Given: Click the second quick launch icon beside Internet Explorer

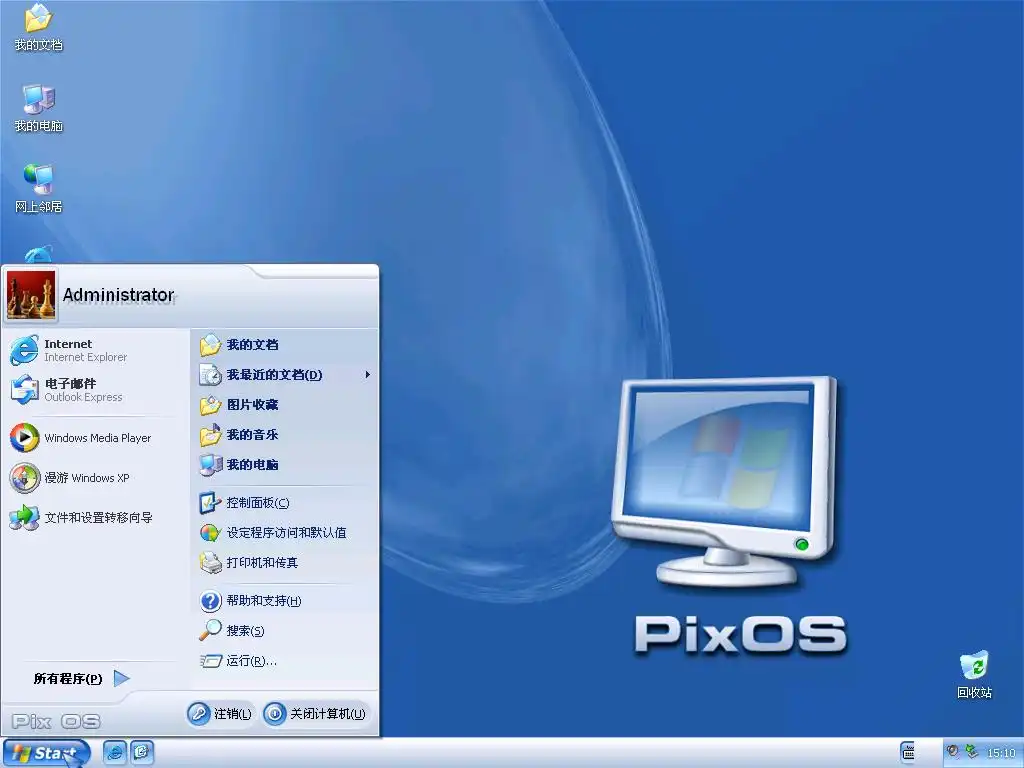Looking at the screenshot, I should (142, 753).
